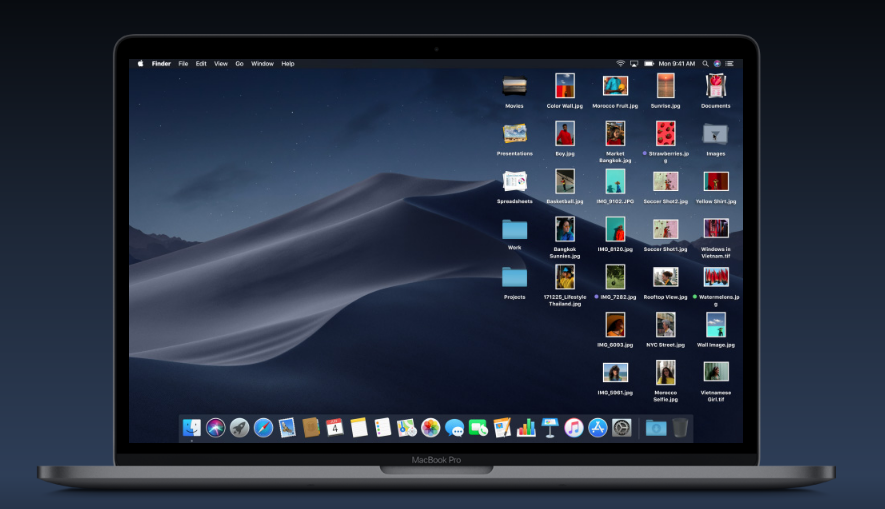Select the Work folder
This screenshot has width=885, height=509.
pyautogui.click(x=514, y=230)
